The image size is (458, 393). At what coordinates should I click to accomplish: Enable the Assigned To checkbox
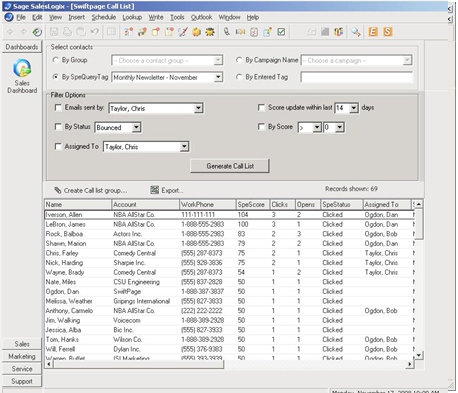(58, 146)
